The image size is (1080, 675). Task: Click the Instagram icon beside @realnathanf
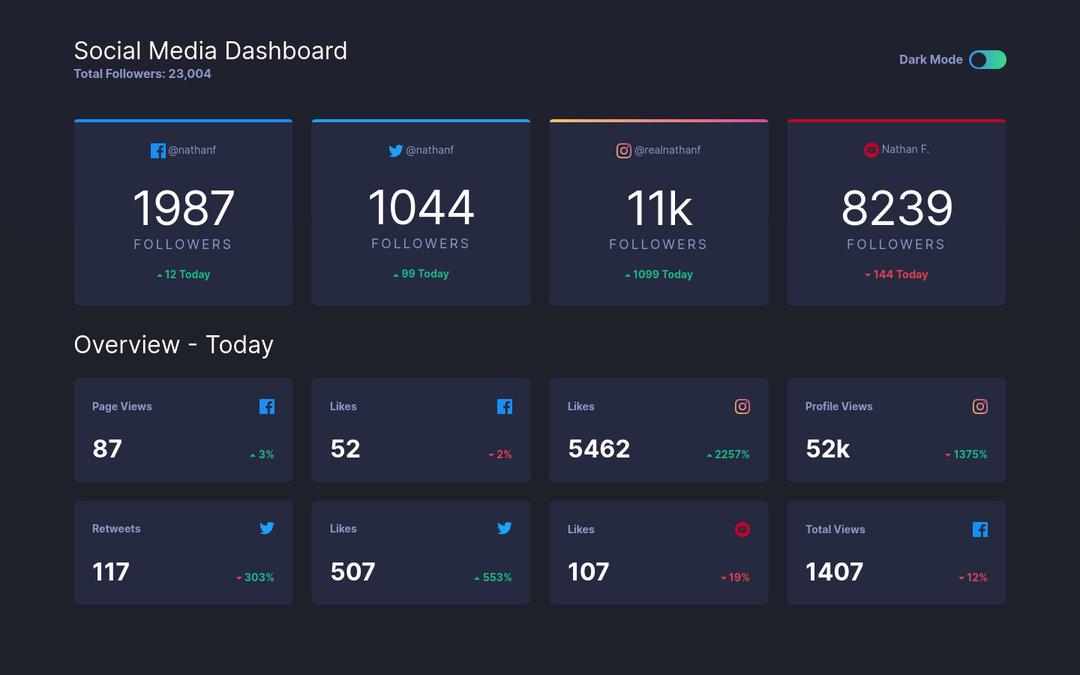tap(624, 151)
